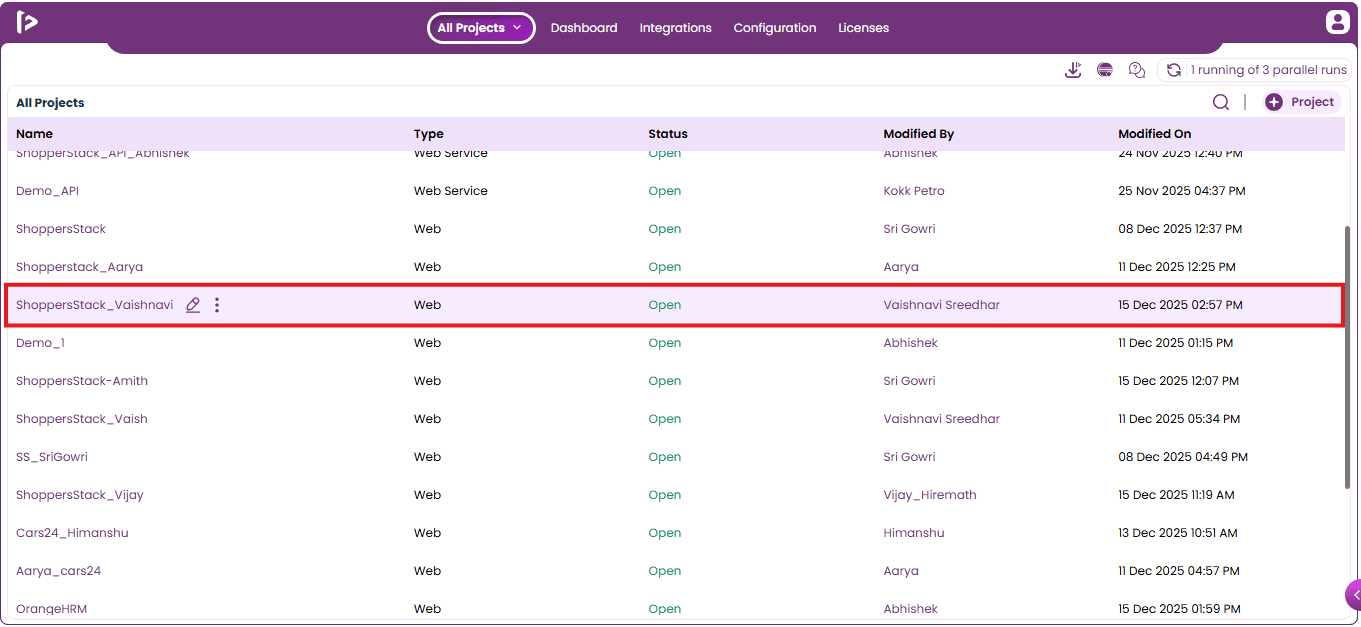
Task: Open the Licenses menu
Action: pyautogui.click(x=863, y=28)
